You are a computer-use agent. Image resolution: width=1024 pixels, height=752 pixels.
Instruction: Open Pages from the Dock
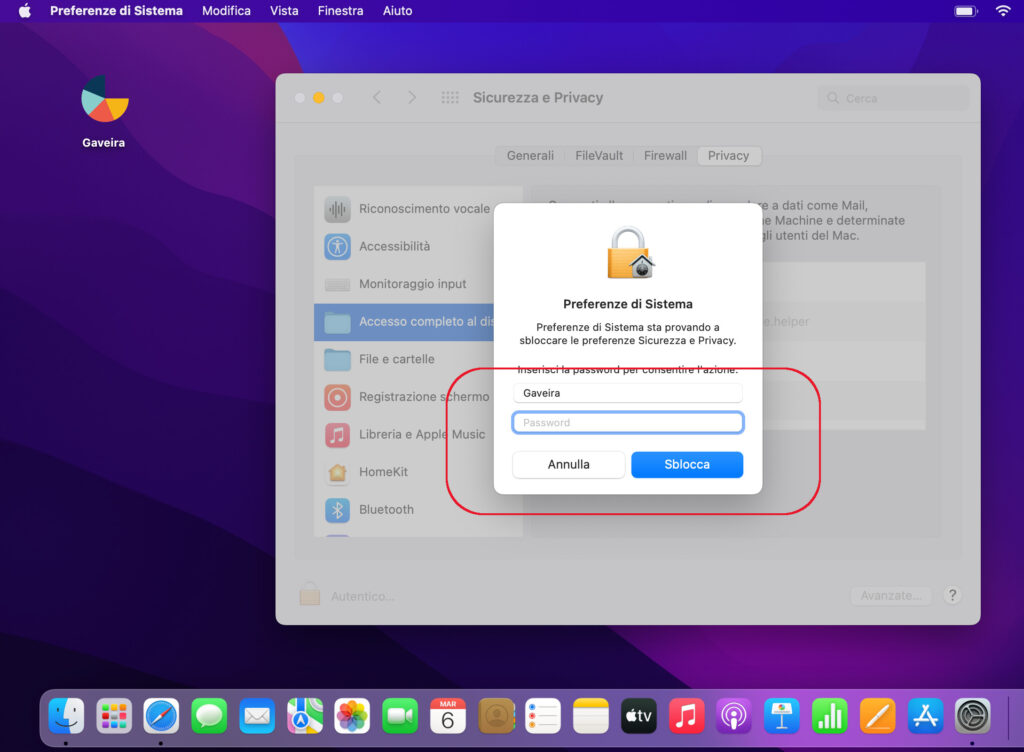(x=877, y=715)
